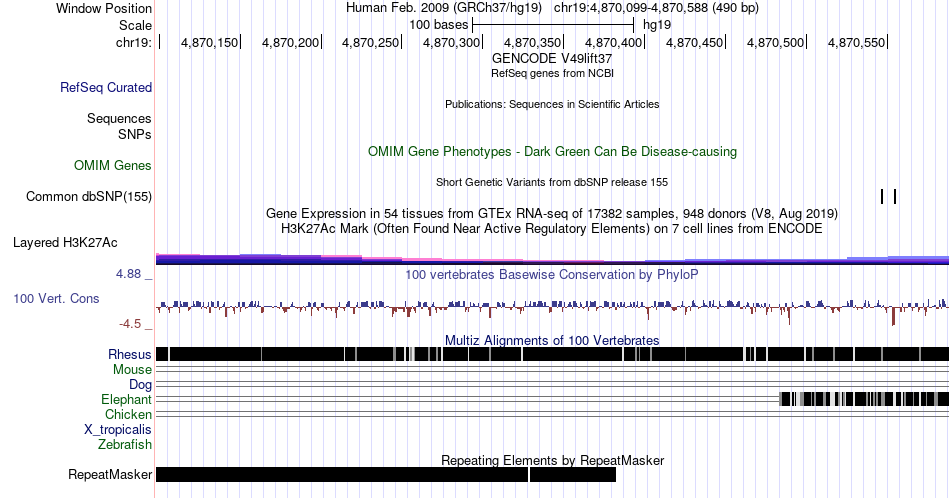Viewport: 950px width, 498px height.
Task: Select the Zebrafish alignment row label
Action: [x=125, y=445]
